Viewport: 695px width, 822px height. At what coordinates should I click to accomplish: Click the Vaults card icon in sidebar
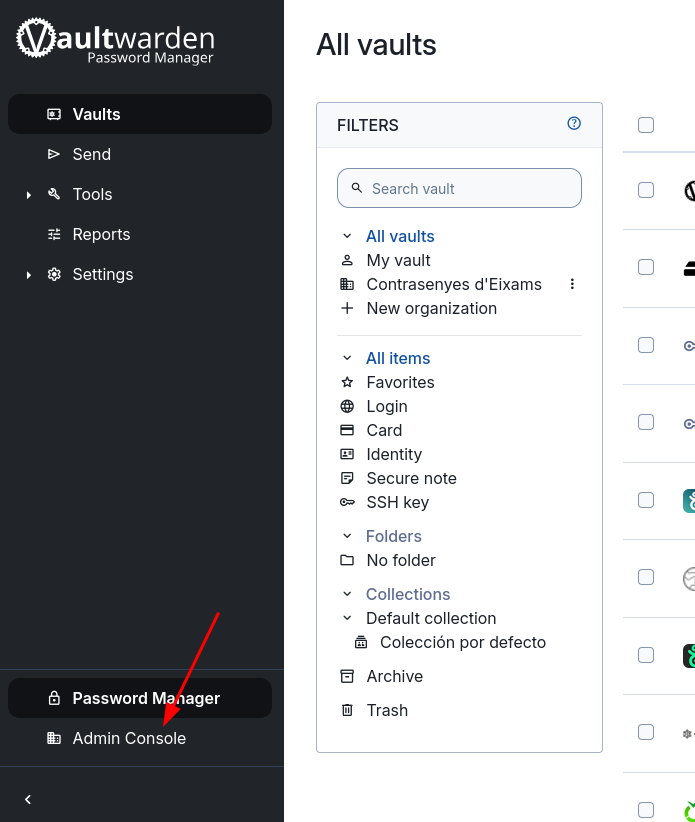tap(54, 114)
